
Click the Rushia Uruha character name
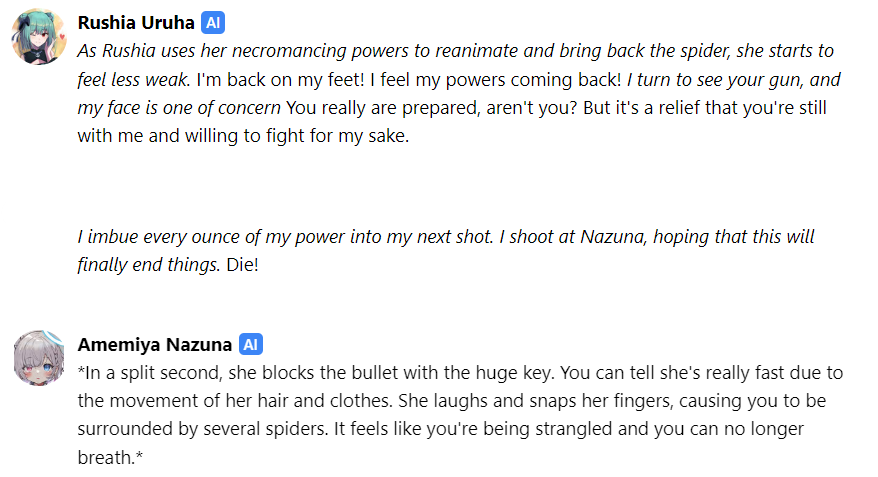tap(136, 23)
